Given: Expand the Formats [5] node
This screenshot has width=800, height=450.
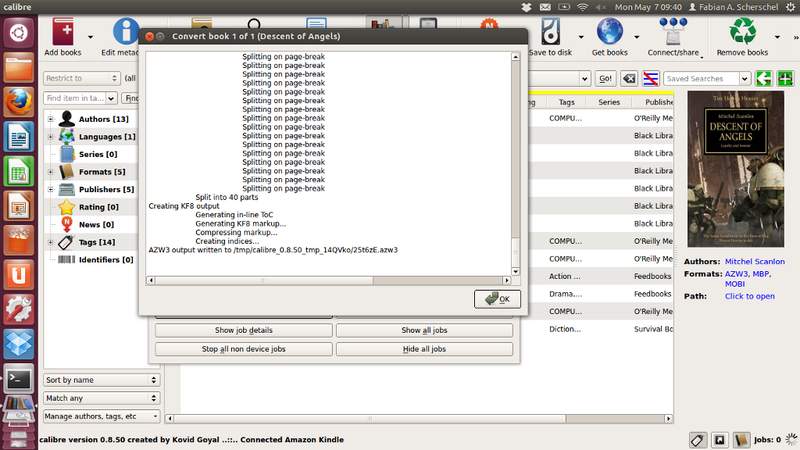Looking at the screenshot, I should (51, 172).
